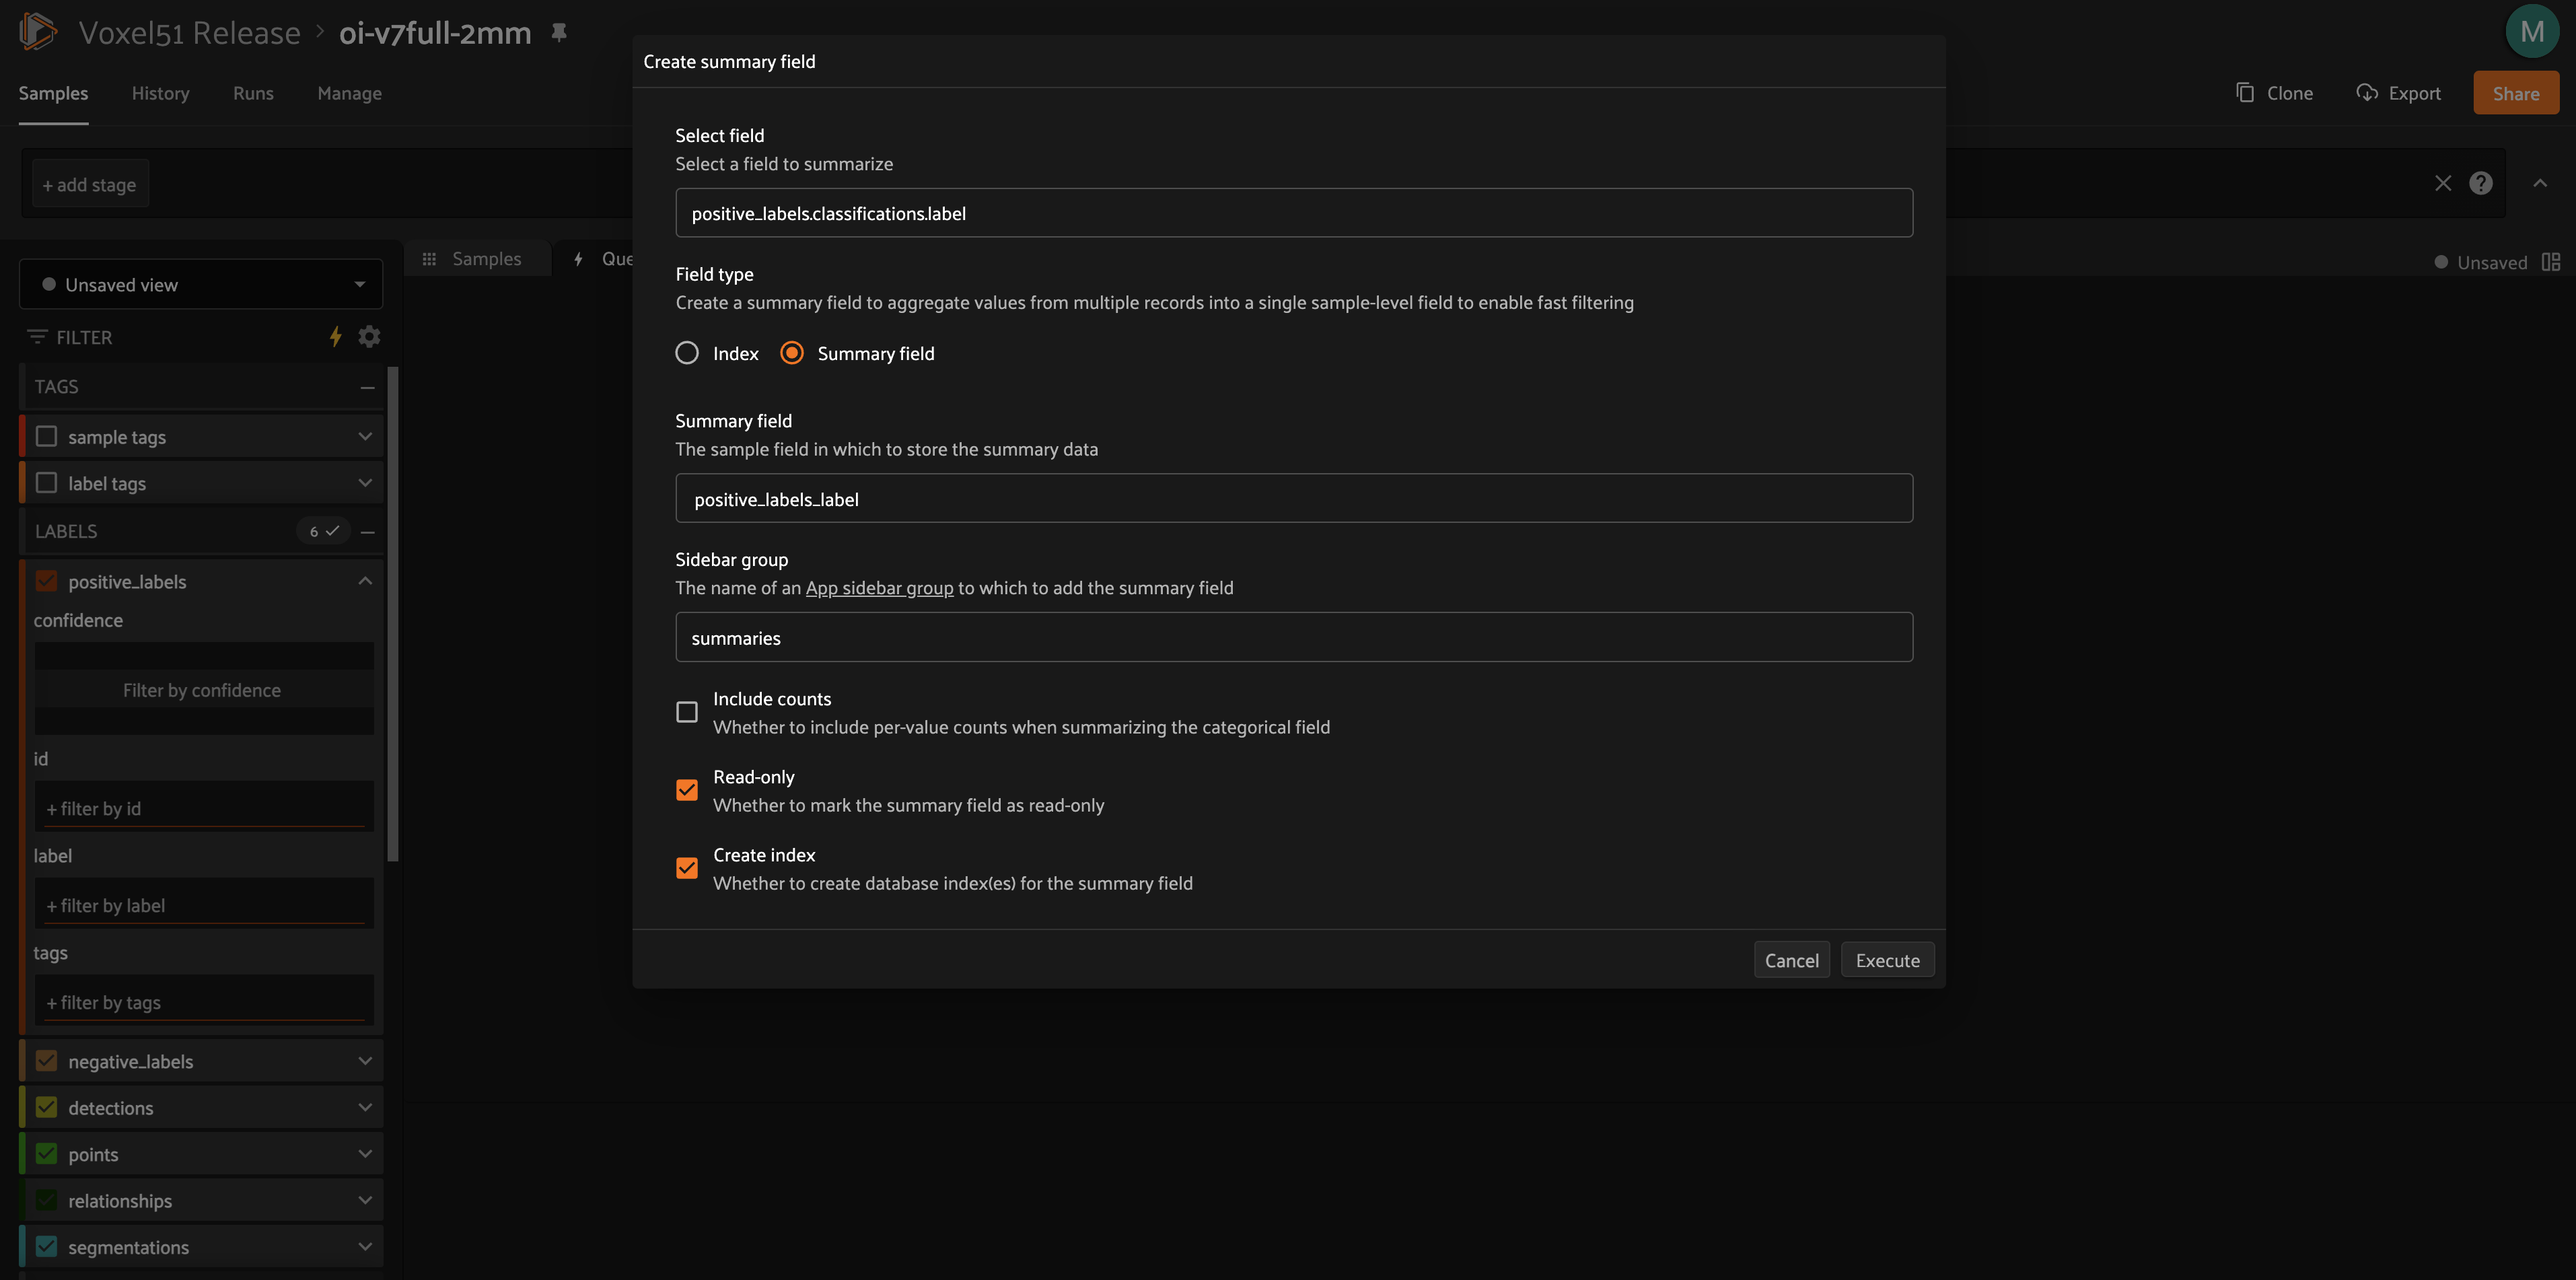Click the Voxel51 logo icon
2576x1280 pixels.
point(38,32)
